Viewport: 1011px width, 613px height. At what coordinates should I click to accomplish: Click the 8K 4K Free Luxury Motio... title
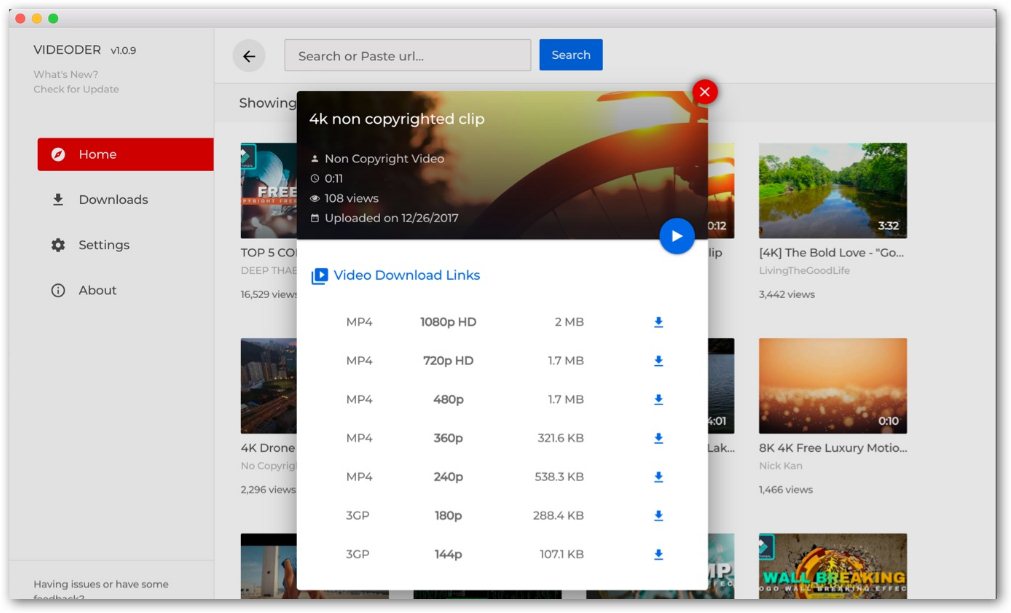[x=832, y=448]
